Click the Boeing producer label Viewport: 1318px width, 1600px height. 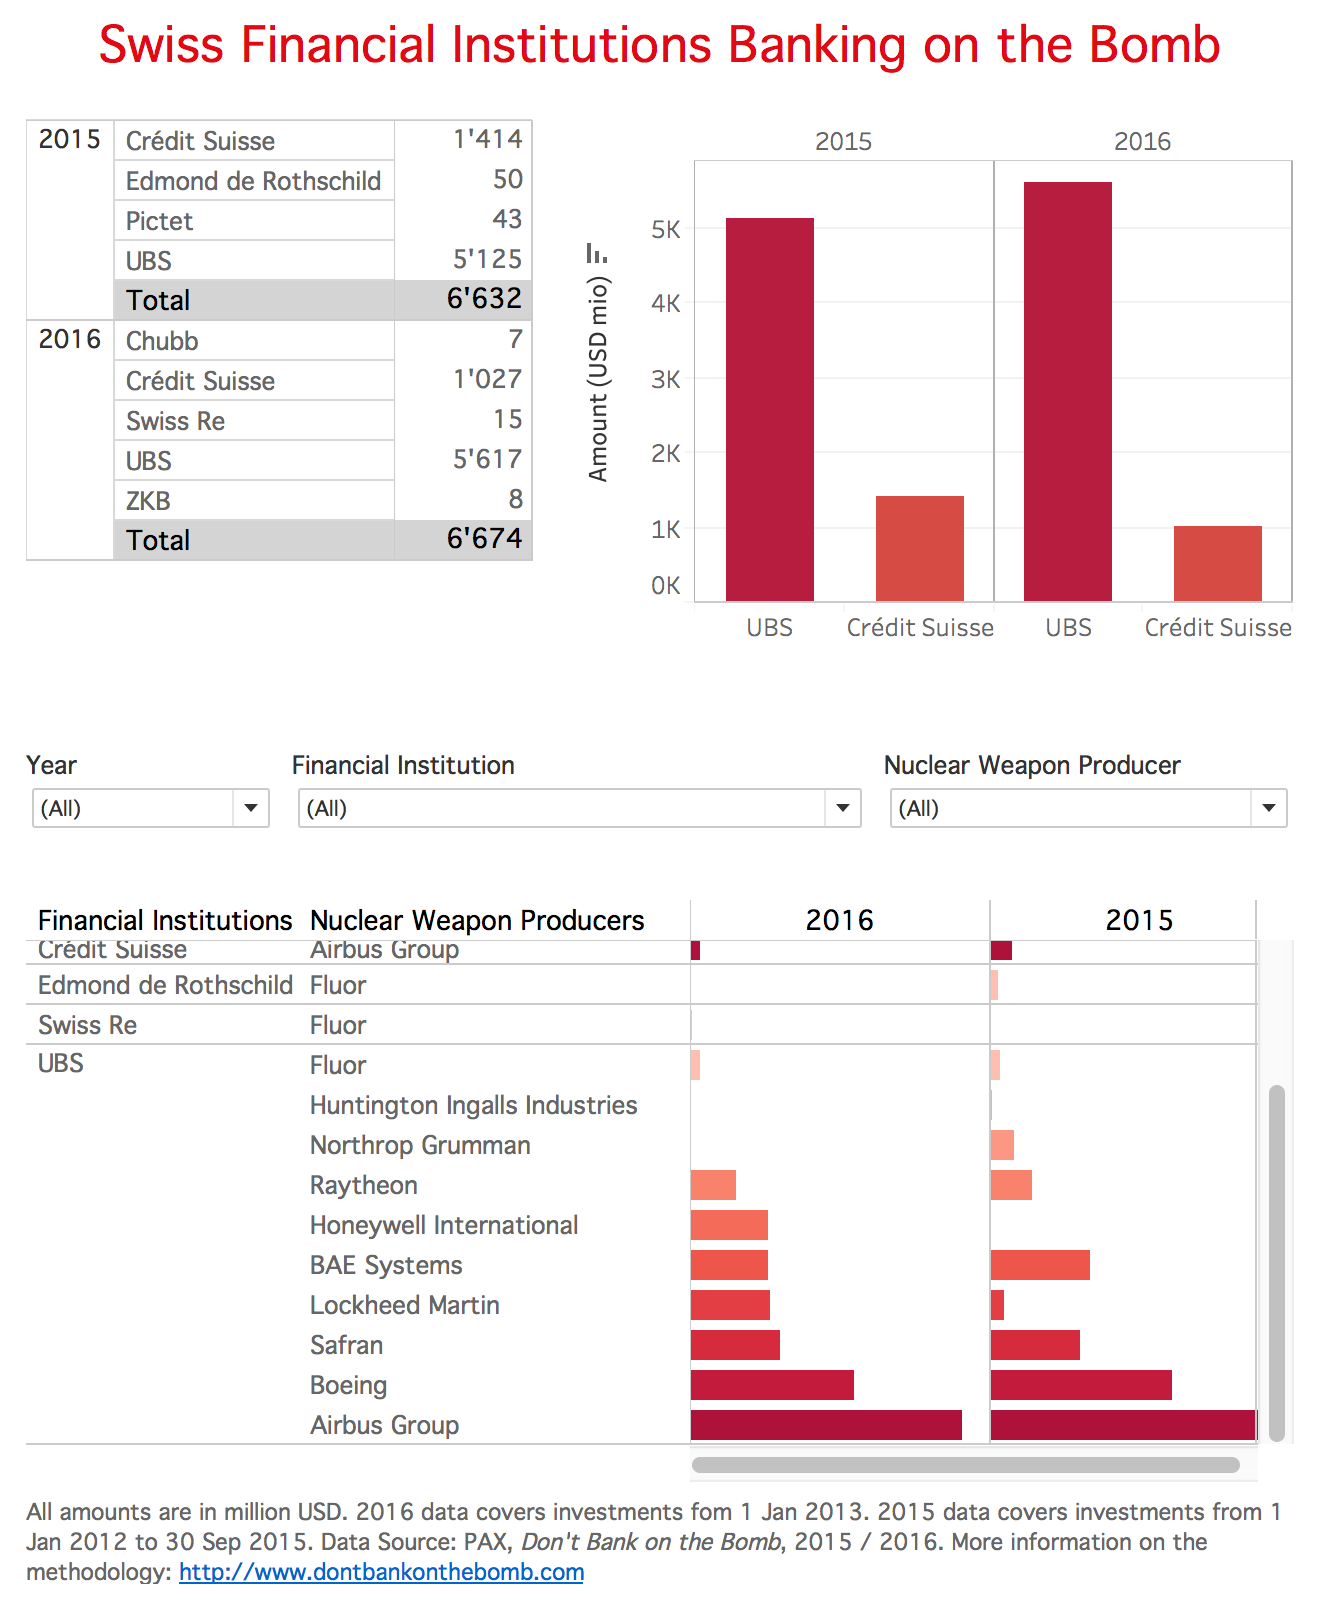point(348,1385)
